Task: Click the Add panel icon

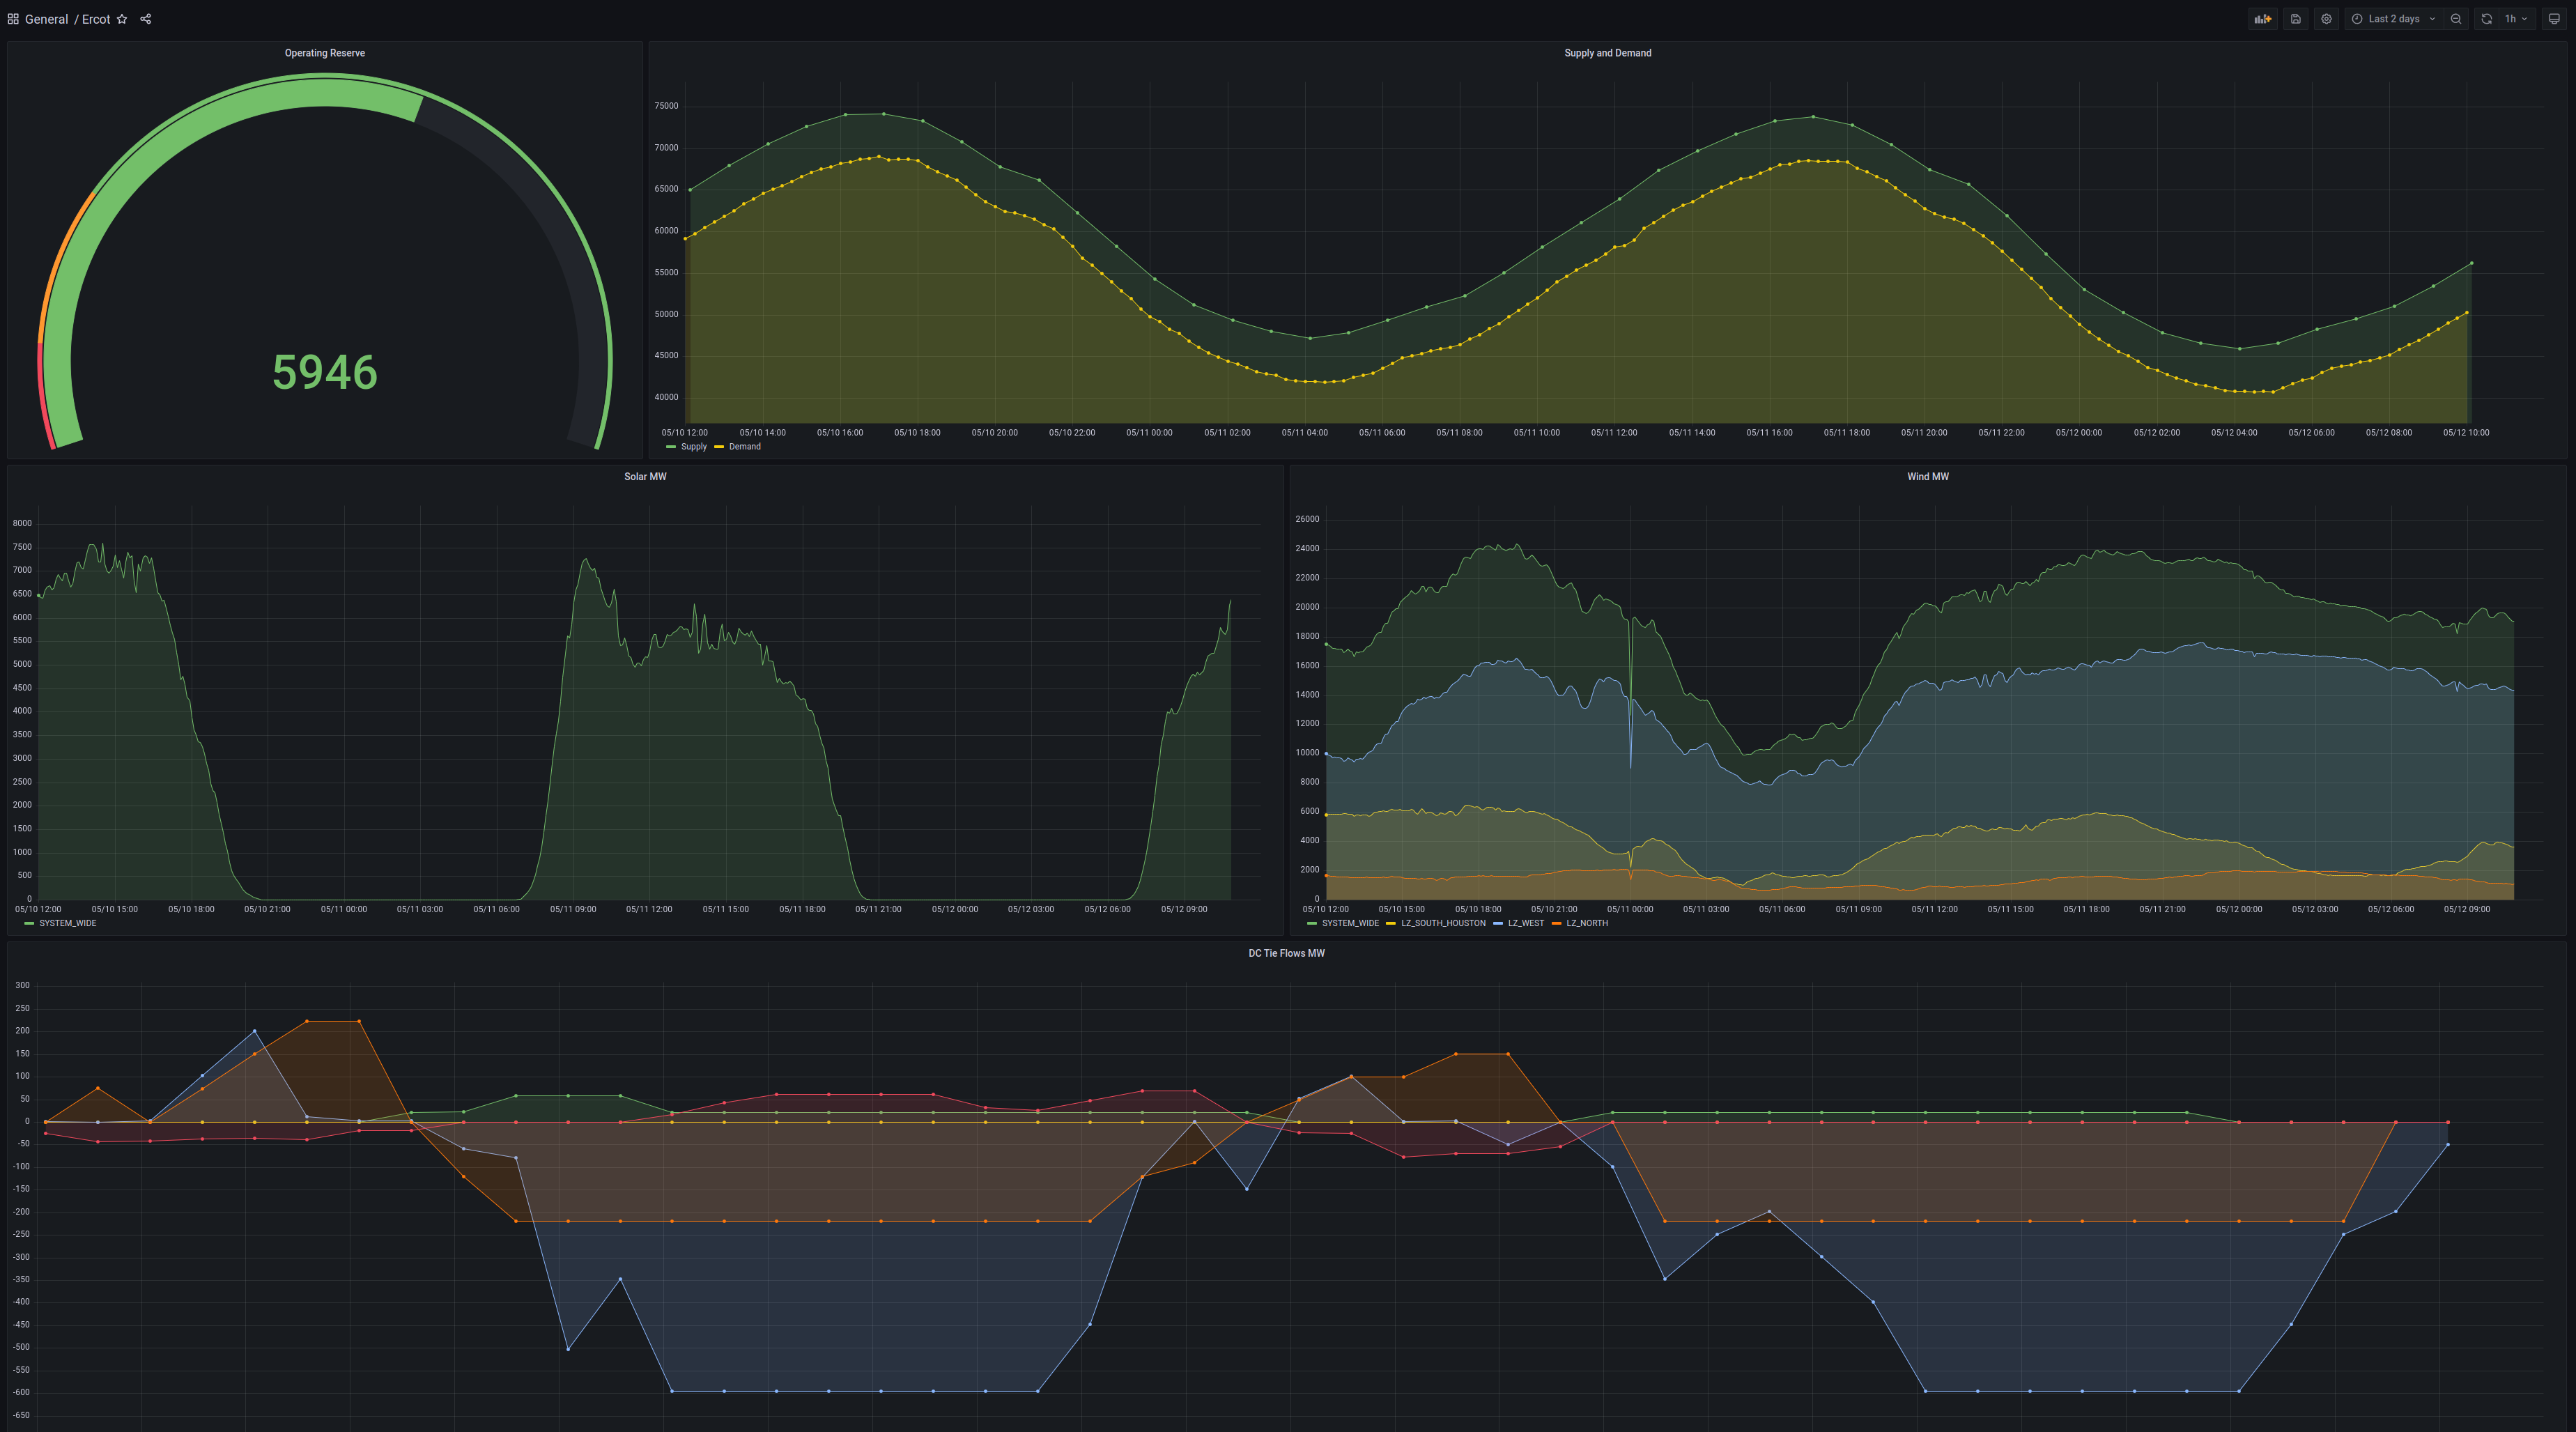Action: [x=2262, y=19]
